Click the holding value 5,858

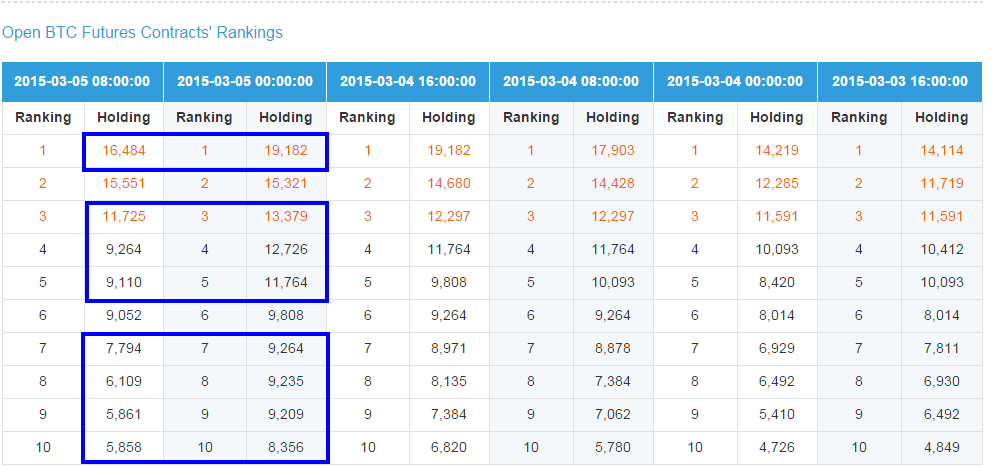pyautogui.click(x=123, y=448)
